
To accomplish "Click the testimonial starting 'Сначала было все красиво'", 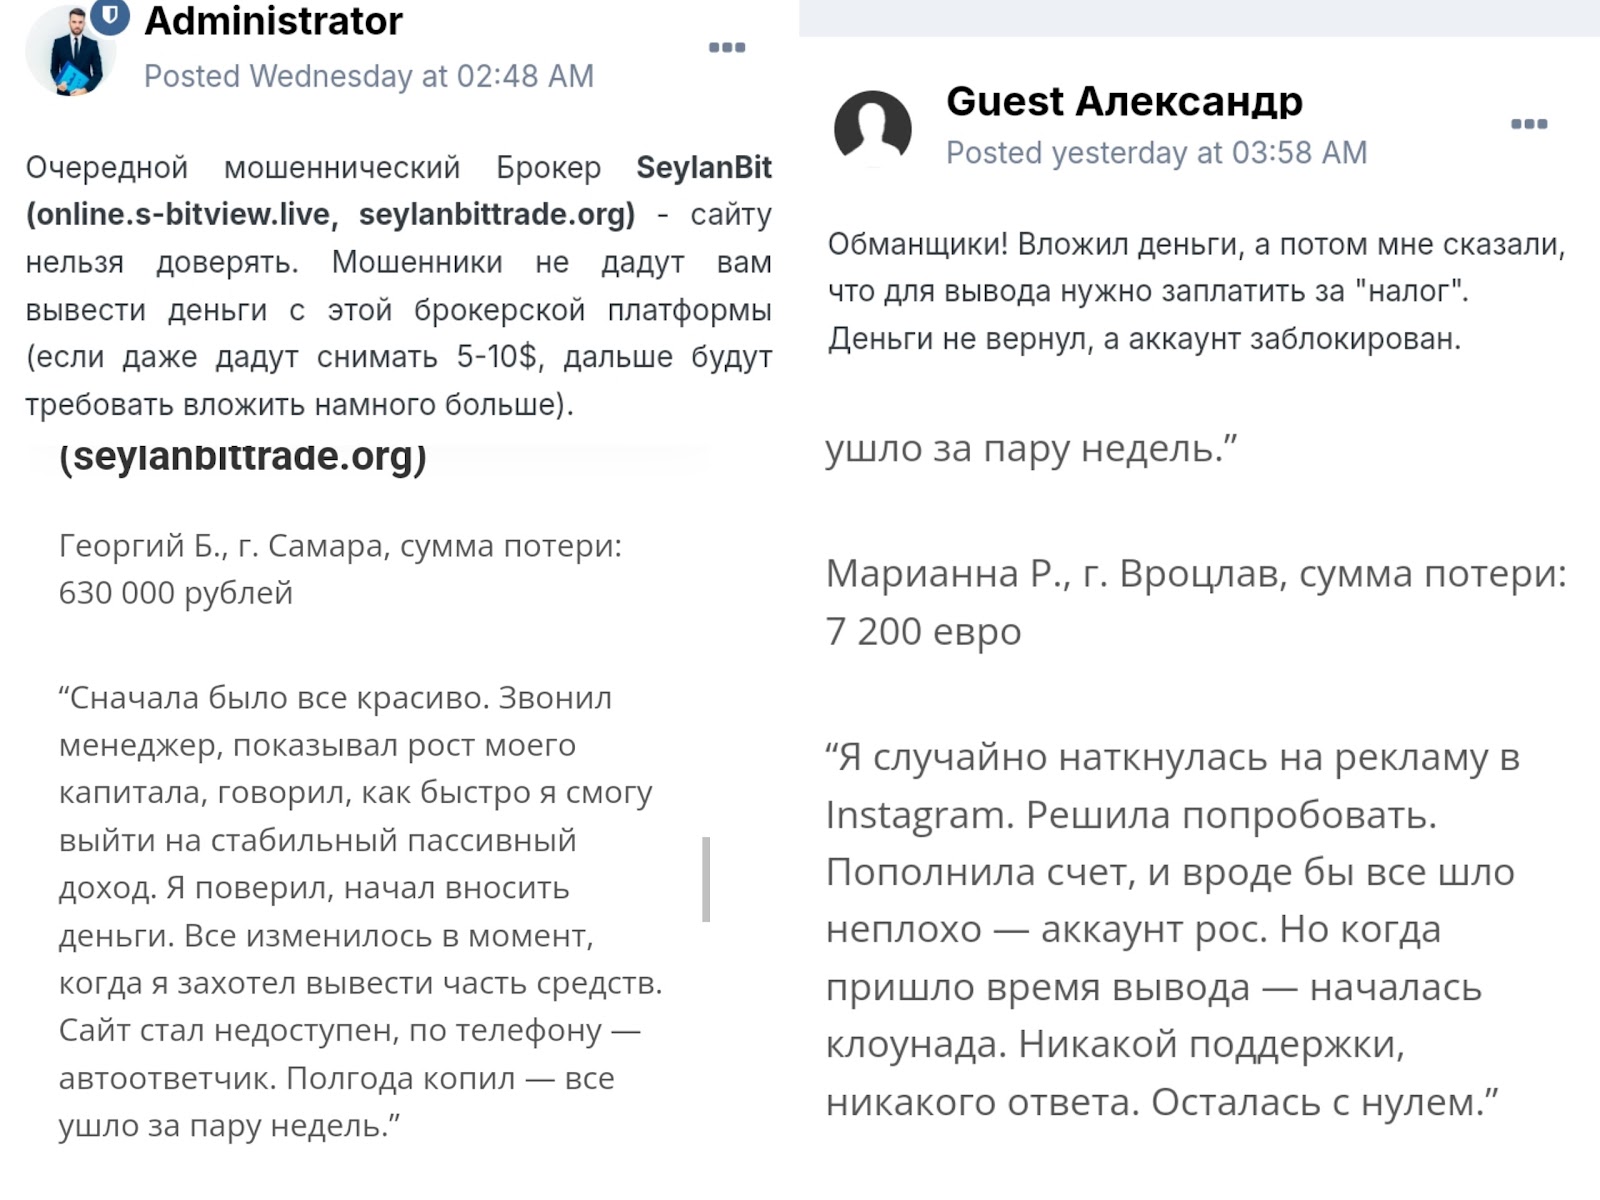I will pyautogui.click(x=361, y=911).
